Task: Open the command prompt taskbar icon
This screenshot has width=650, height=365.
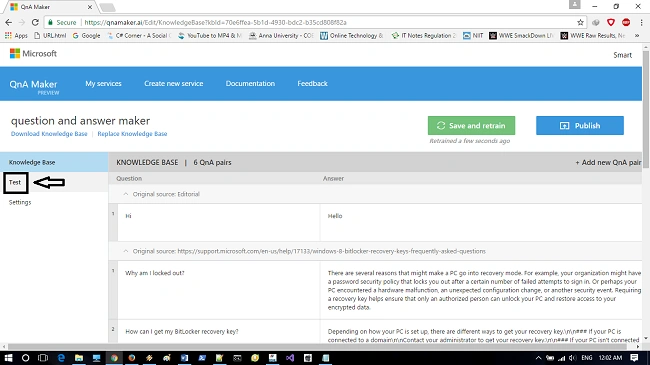Action: point(237,358)
